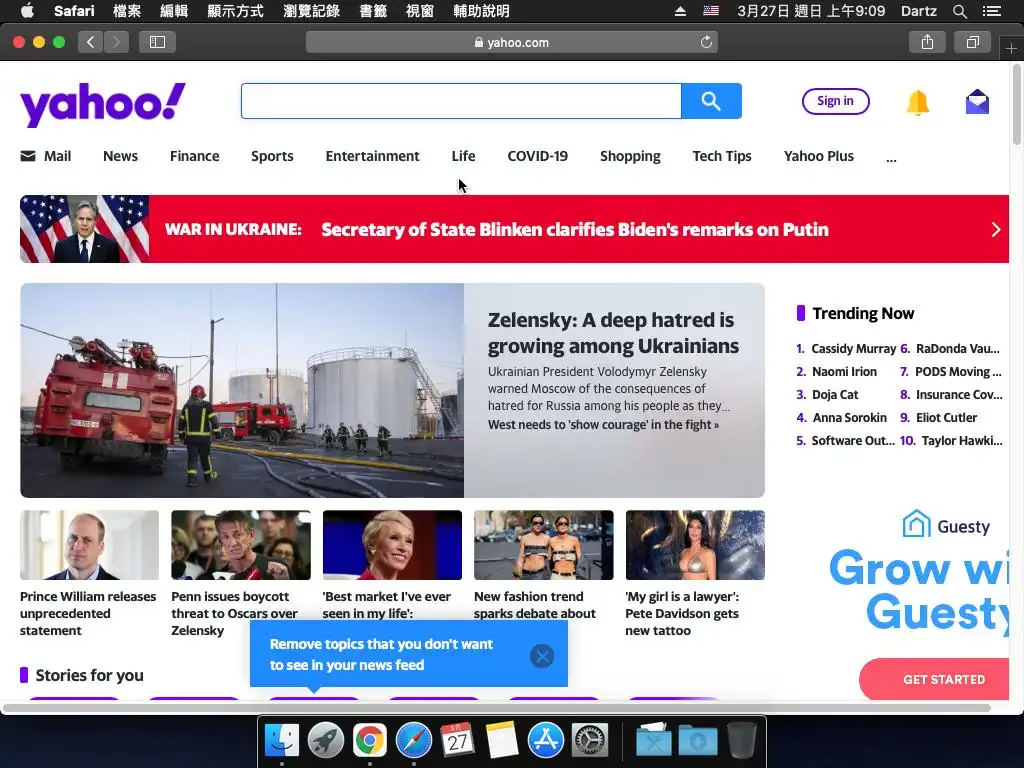The image size is (1024, 768).
Task: Open the 檔案 menu
Action: (127, 10)
